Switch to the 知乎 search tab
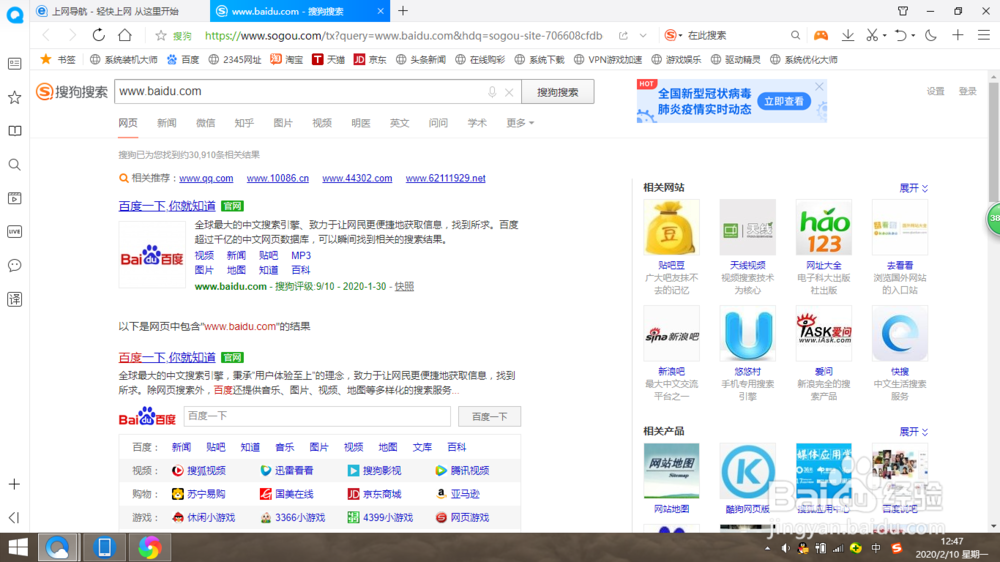This screenshot has width=1000, height=562. (x=244, y=123)
